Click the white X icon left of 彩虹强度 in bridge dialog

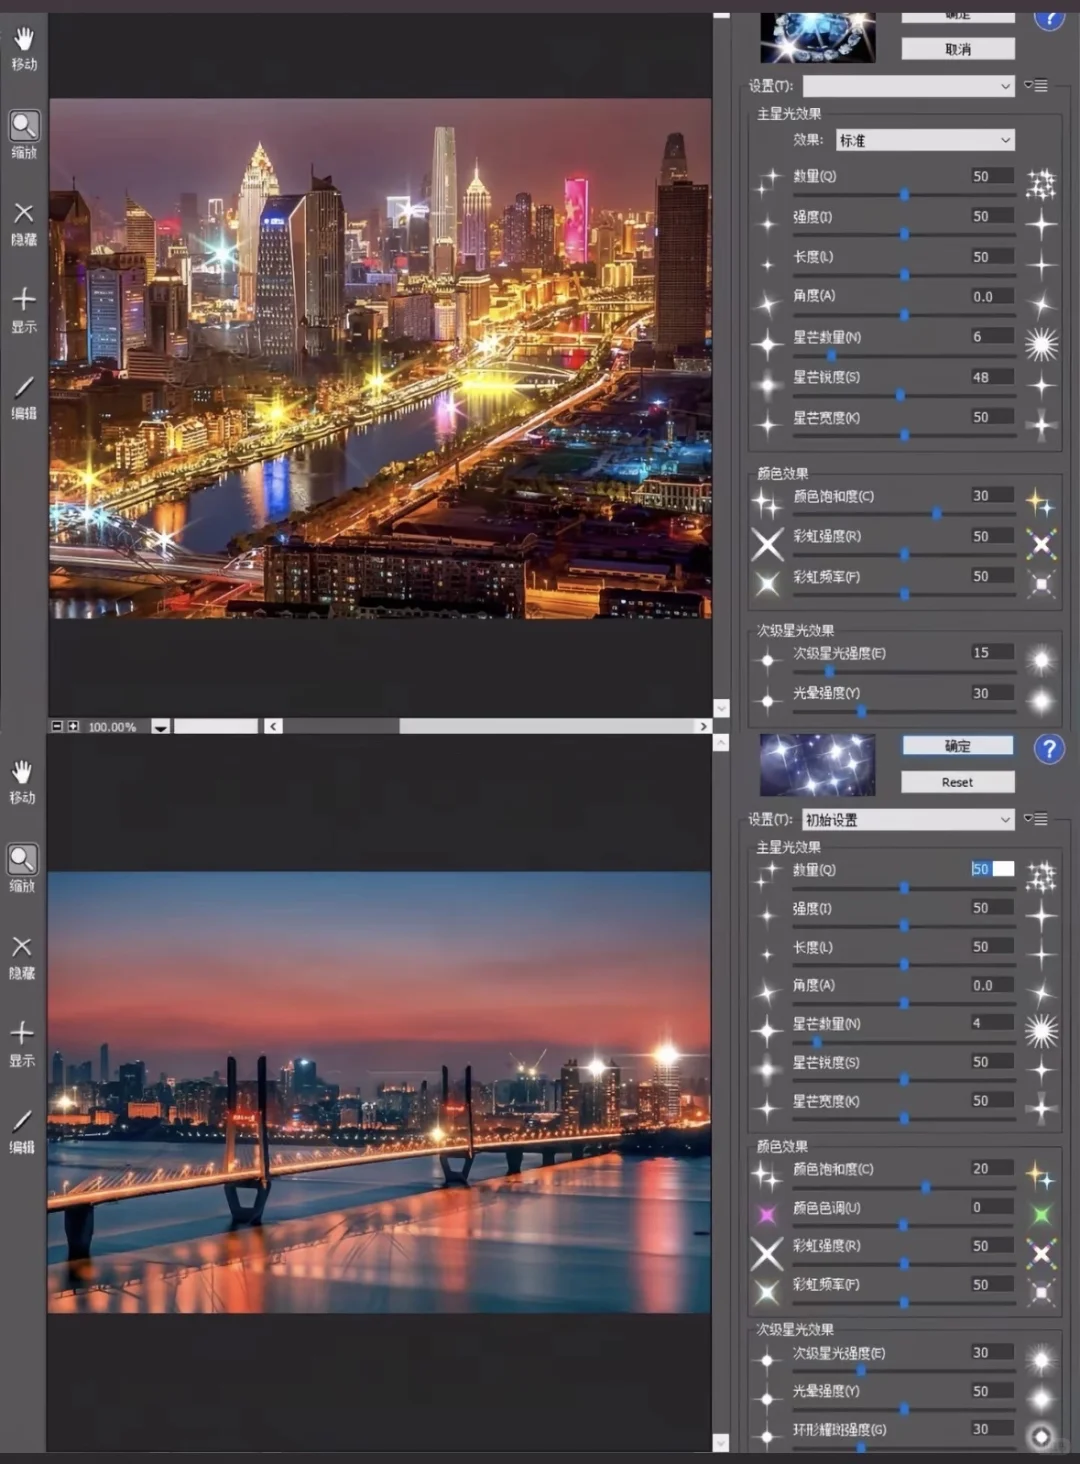[x=767, y=1253]
